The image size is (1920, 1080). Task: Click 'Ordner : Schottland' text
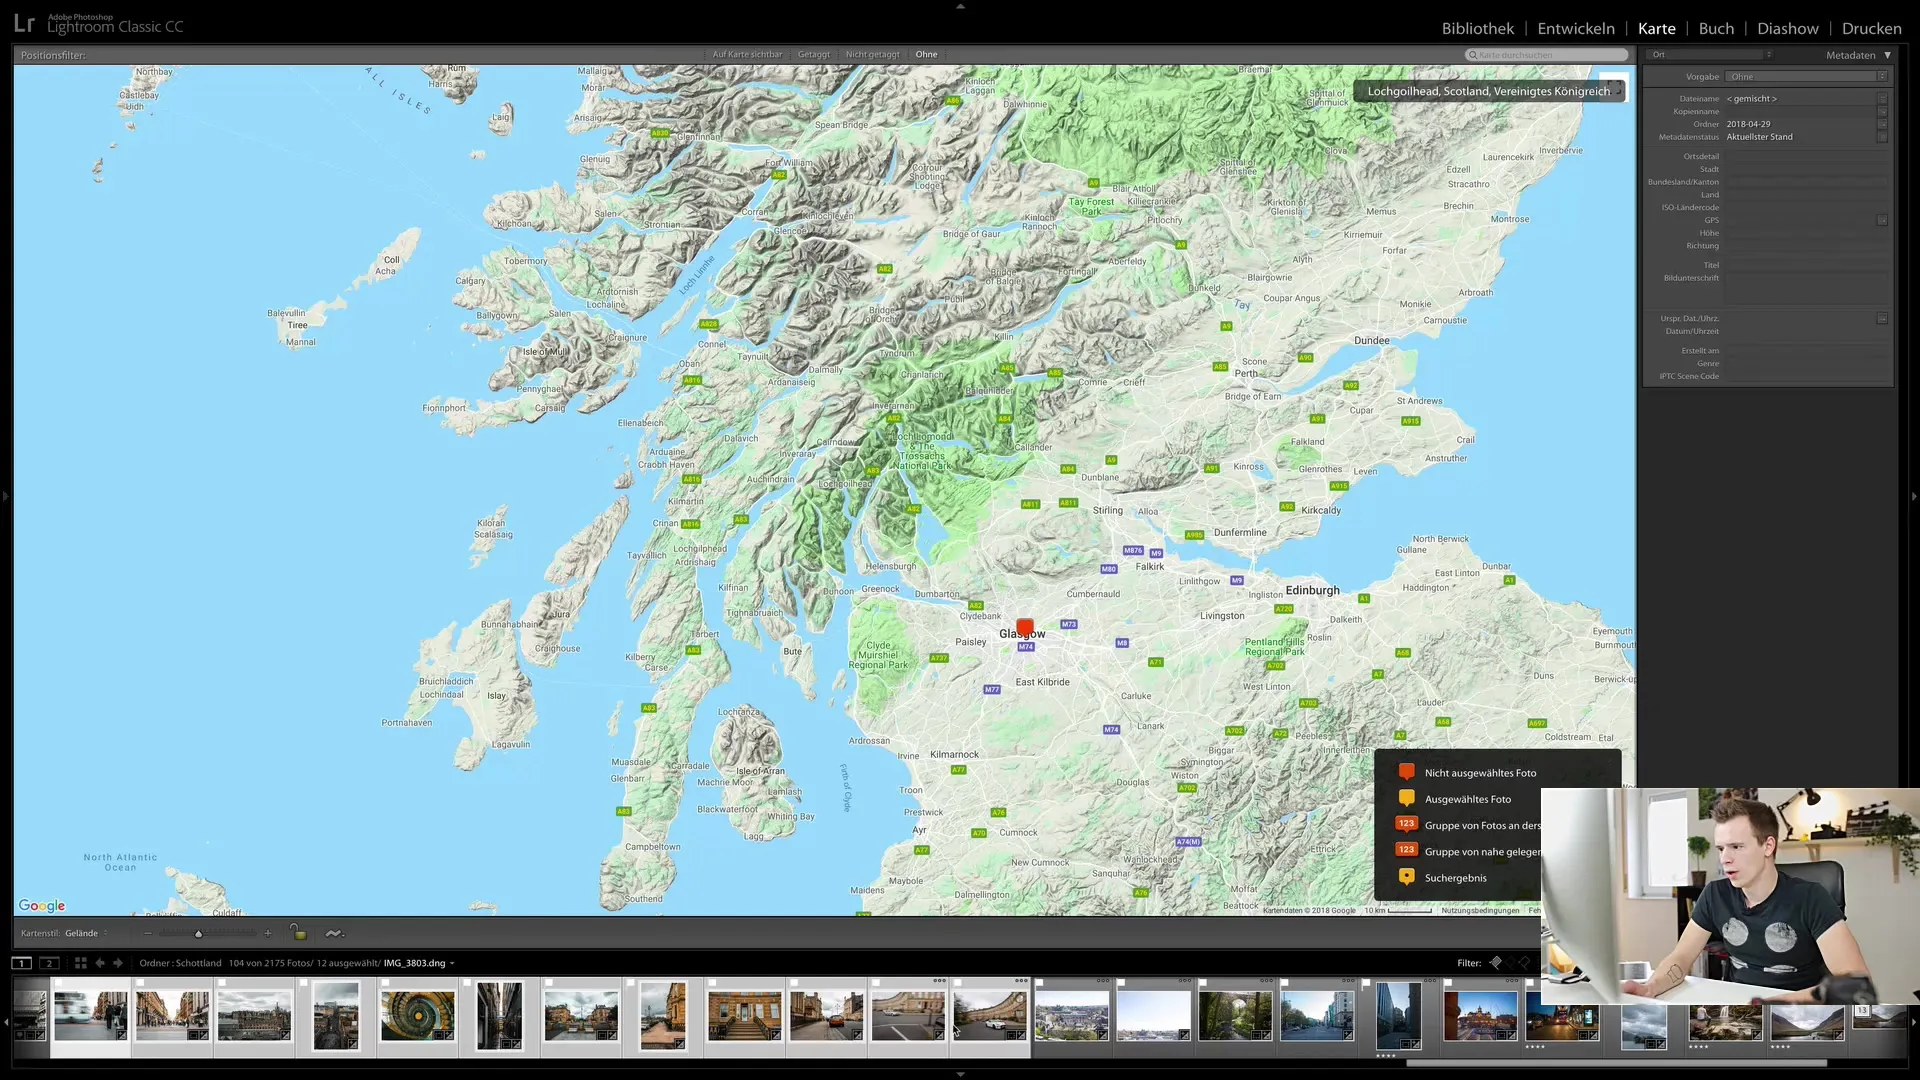point(180,963)
